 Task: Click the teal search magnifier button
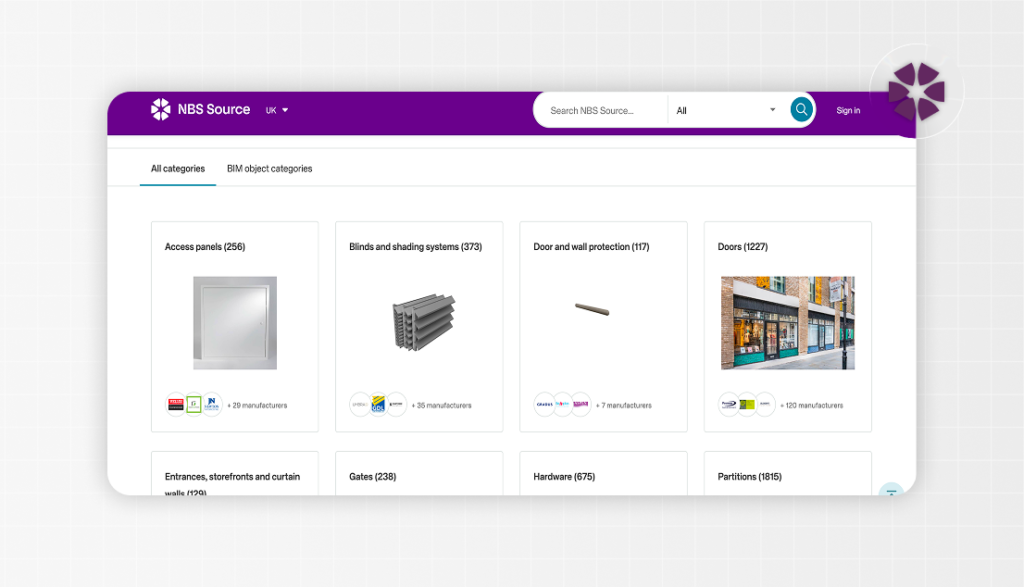[801, 110]
